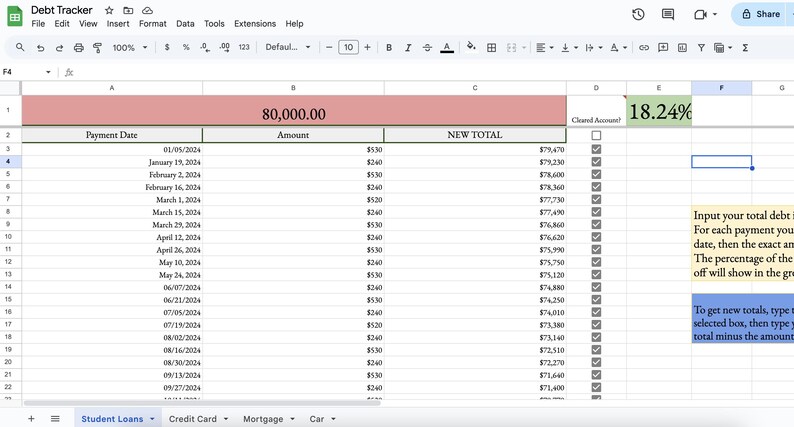Uncheck the February 2, 2024 checkbox
Viewport: 794px width, 427px height.
pos(596,174)
